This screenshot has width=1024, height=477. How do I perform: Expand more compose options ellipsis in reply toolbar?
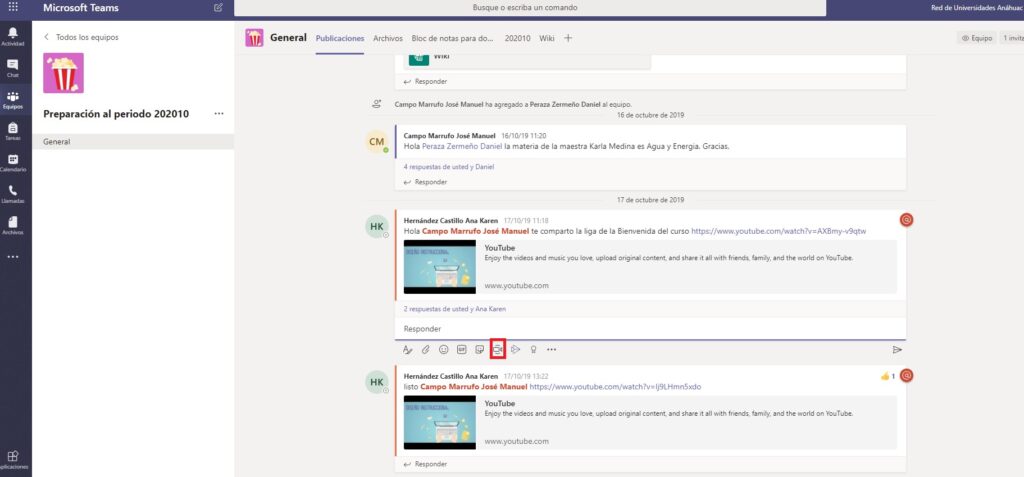click(x=551, y=349)
